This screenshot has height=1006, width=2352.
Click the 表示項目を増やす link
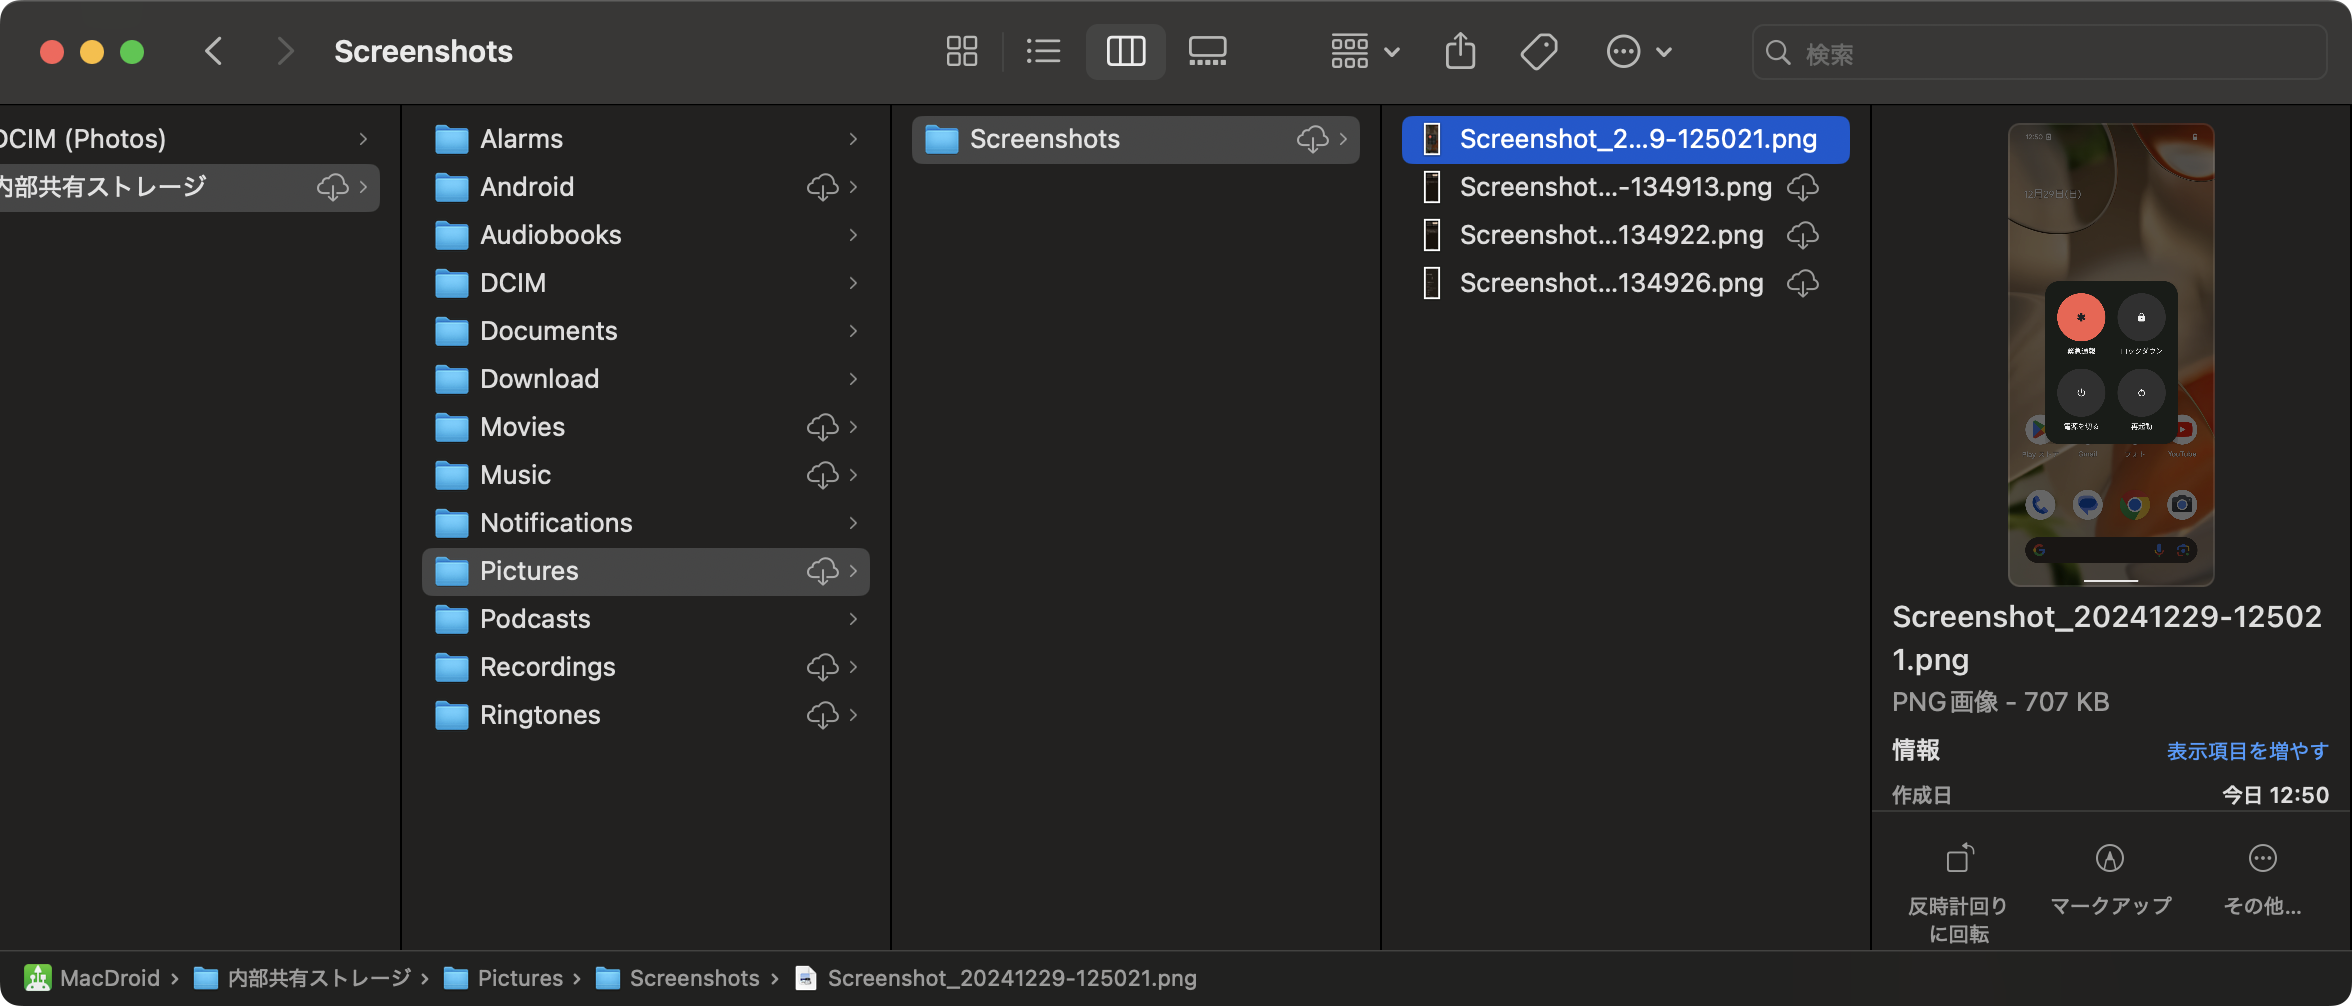[2247, 751]
